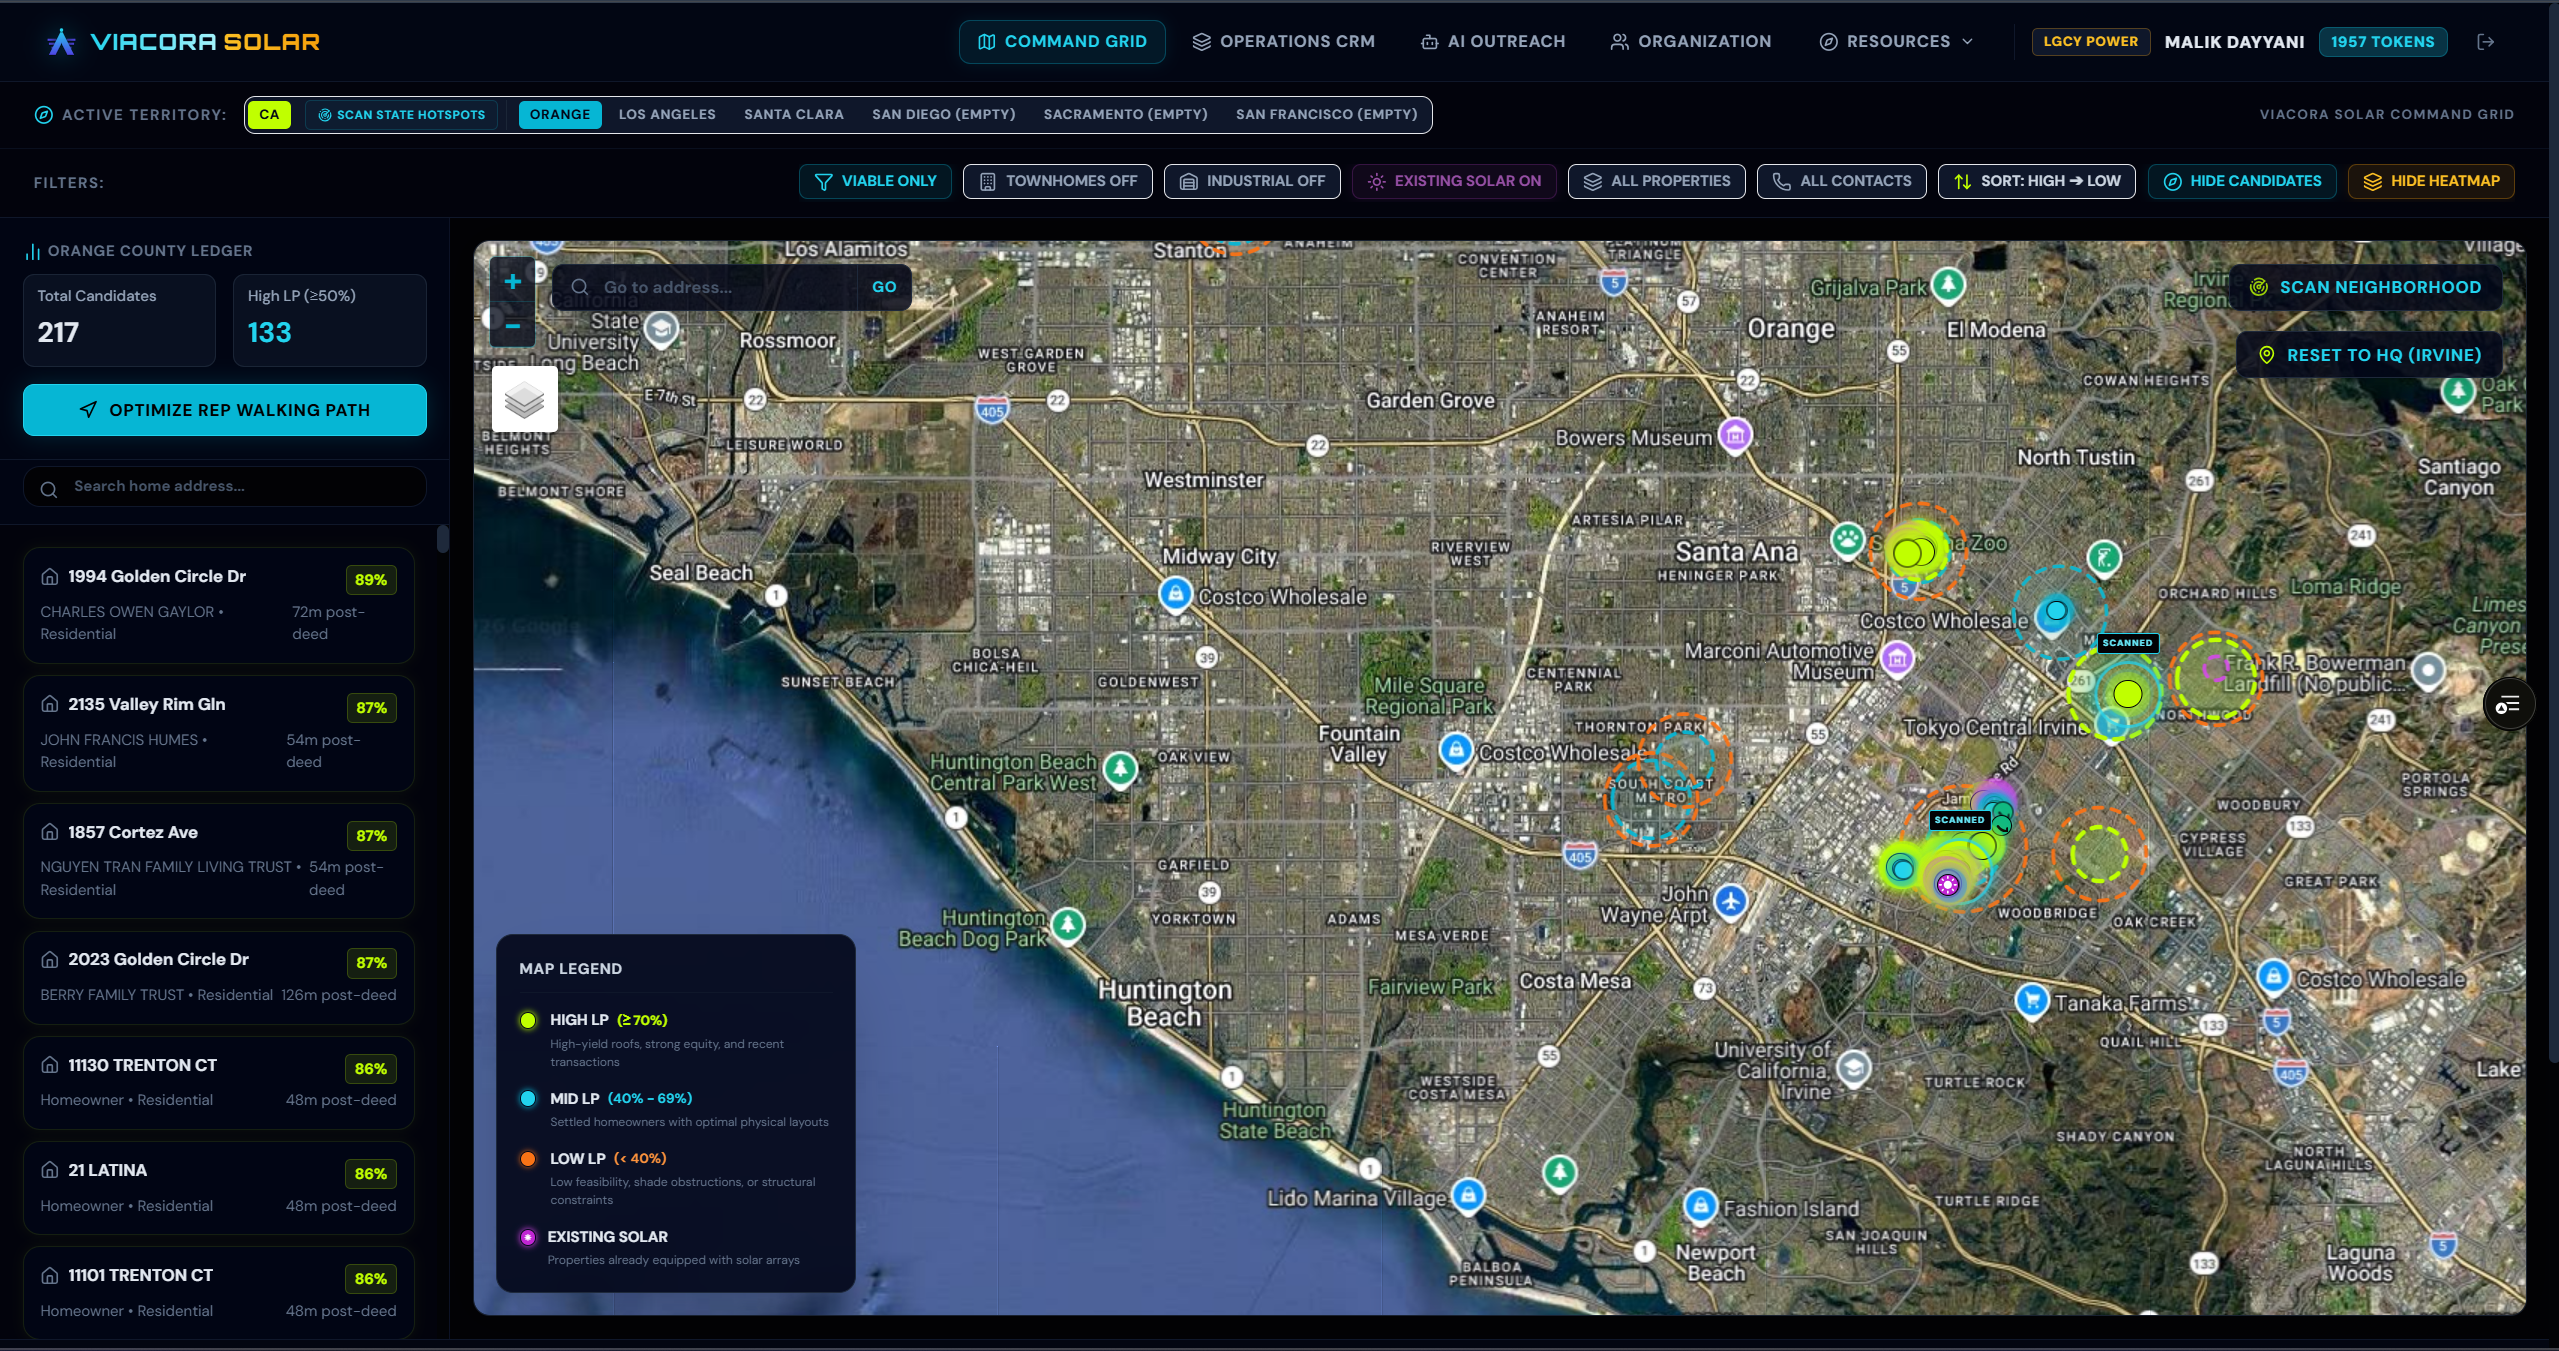The height and width of the screenshot is (1351, 2559).
Task: Click Scan Neighborhood button
Action: click(2366, 288)
